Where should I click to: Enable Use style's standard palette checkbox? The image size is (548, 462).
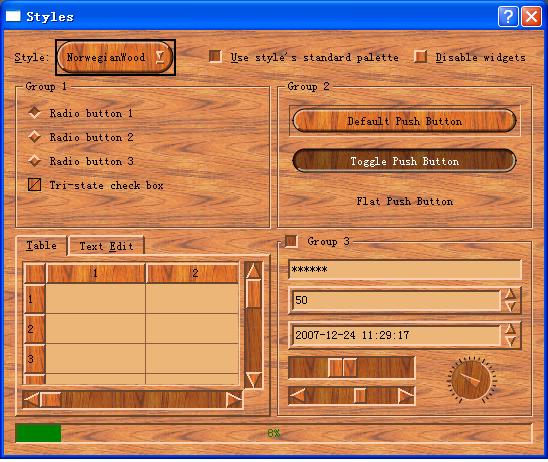click(215, 56)
